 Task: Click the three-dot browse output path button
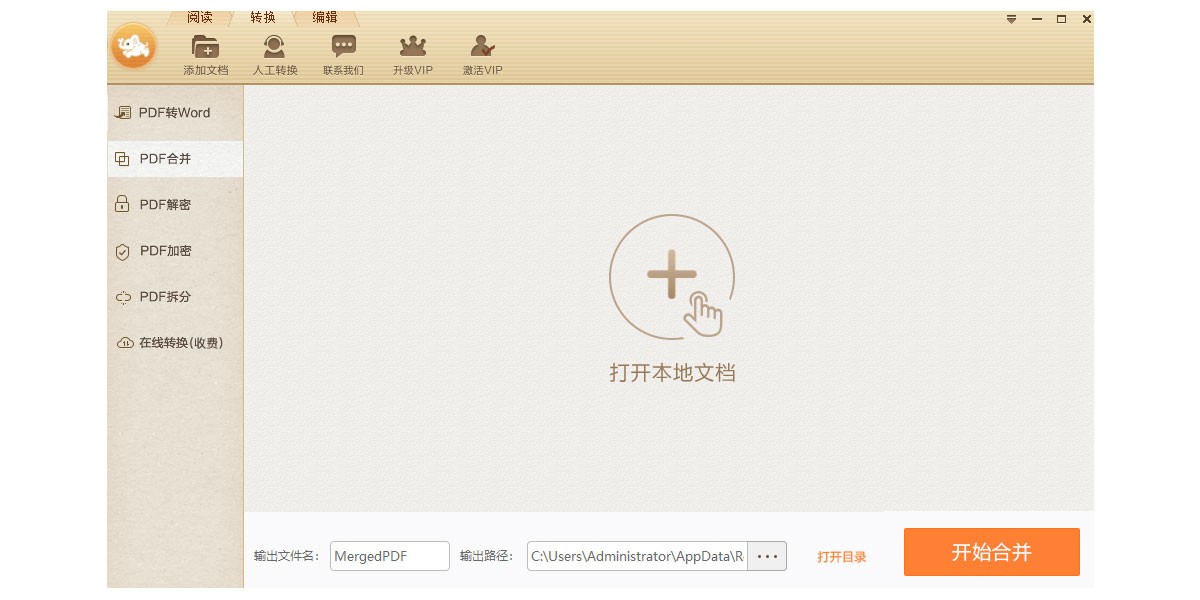[767, 556]
